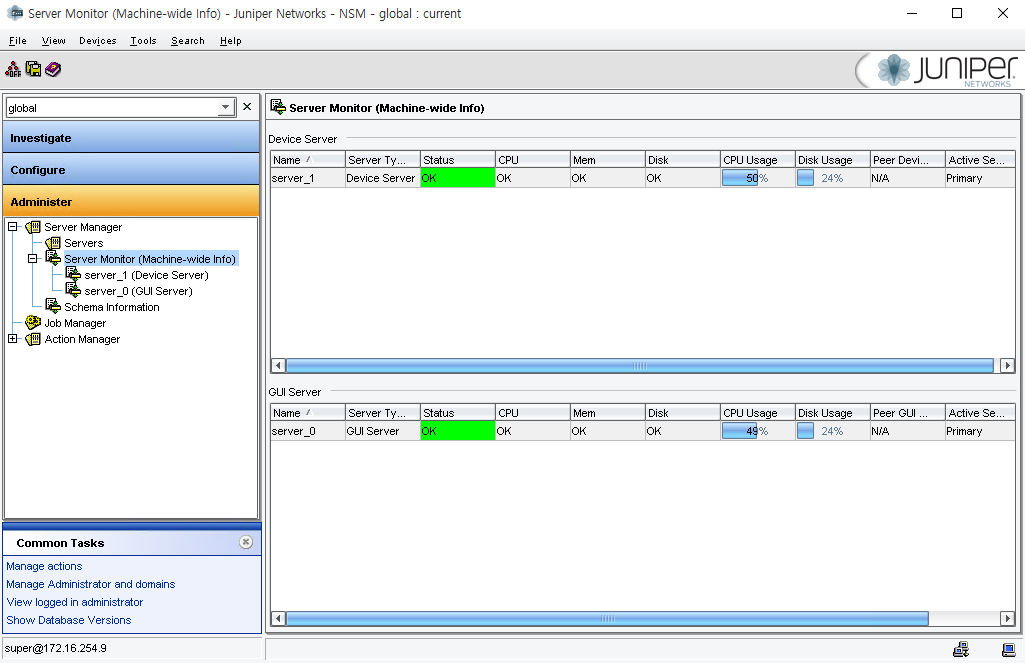Select server_0 (GUI Server) tree item

click(139, 291)
